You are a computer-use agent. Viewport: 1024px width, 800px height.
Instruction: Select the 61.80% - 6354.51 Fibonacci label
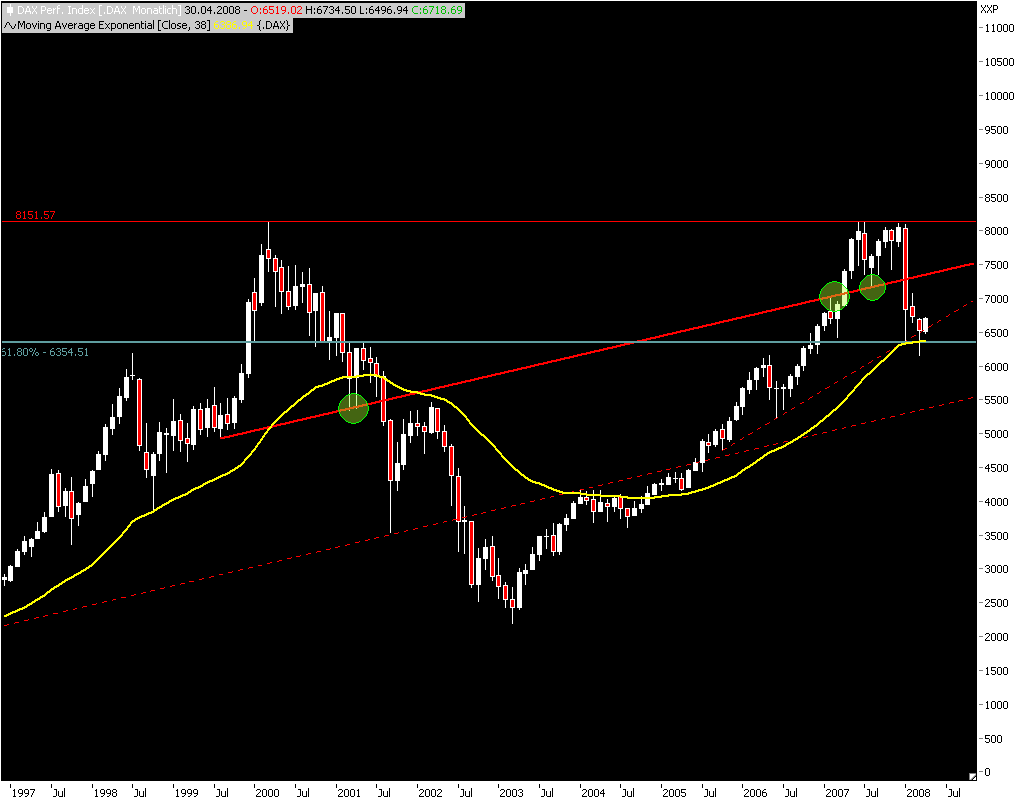point(44,352)
